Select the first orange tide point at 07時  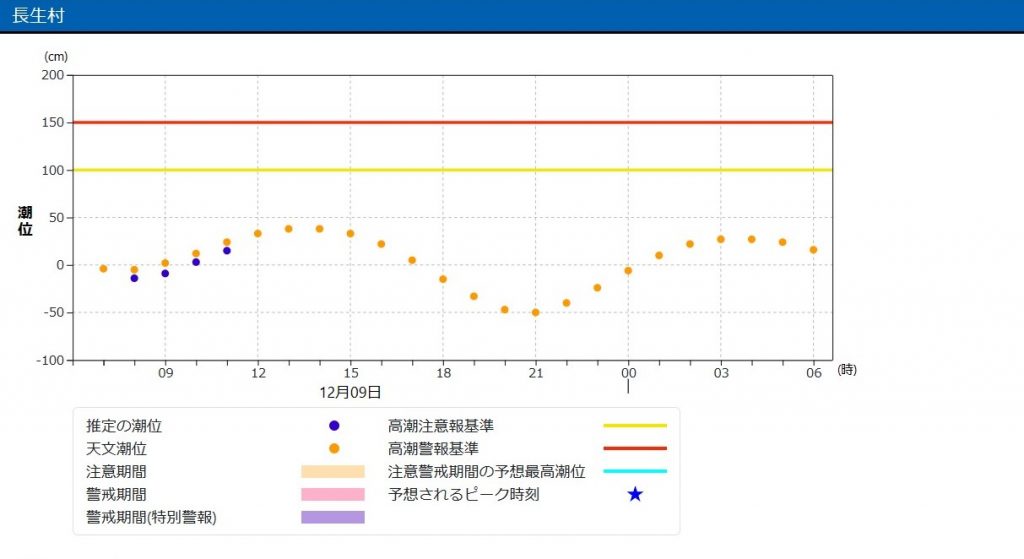tap(103, 269)
